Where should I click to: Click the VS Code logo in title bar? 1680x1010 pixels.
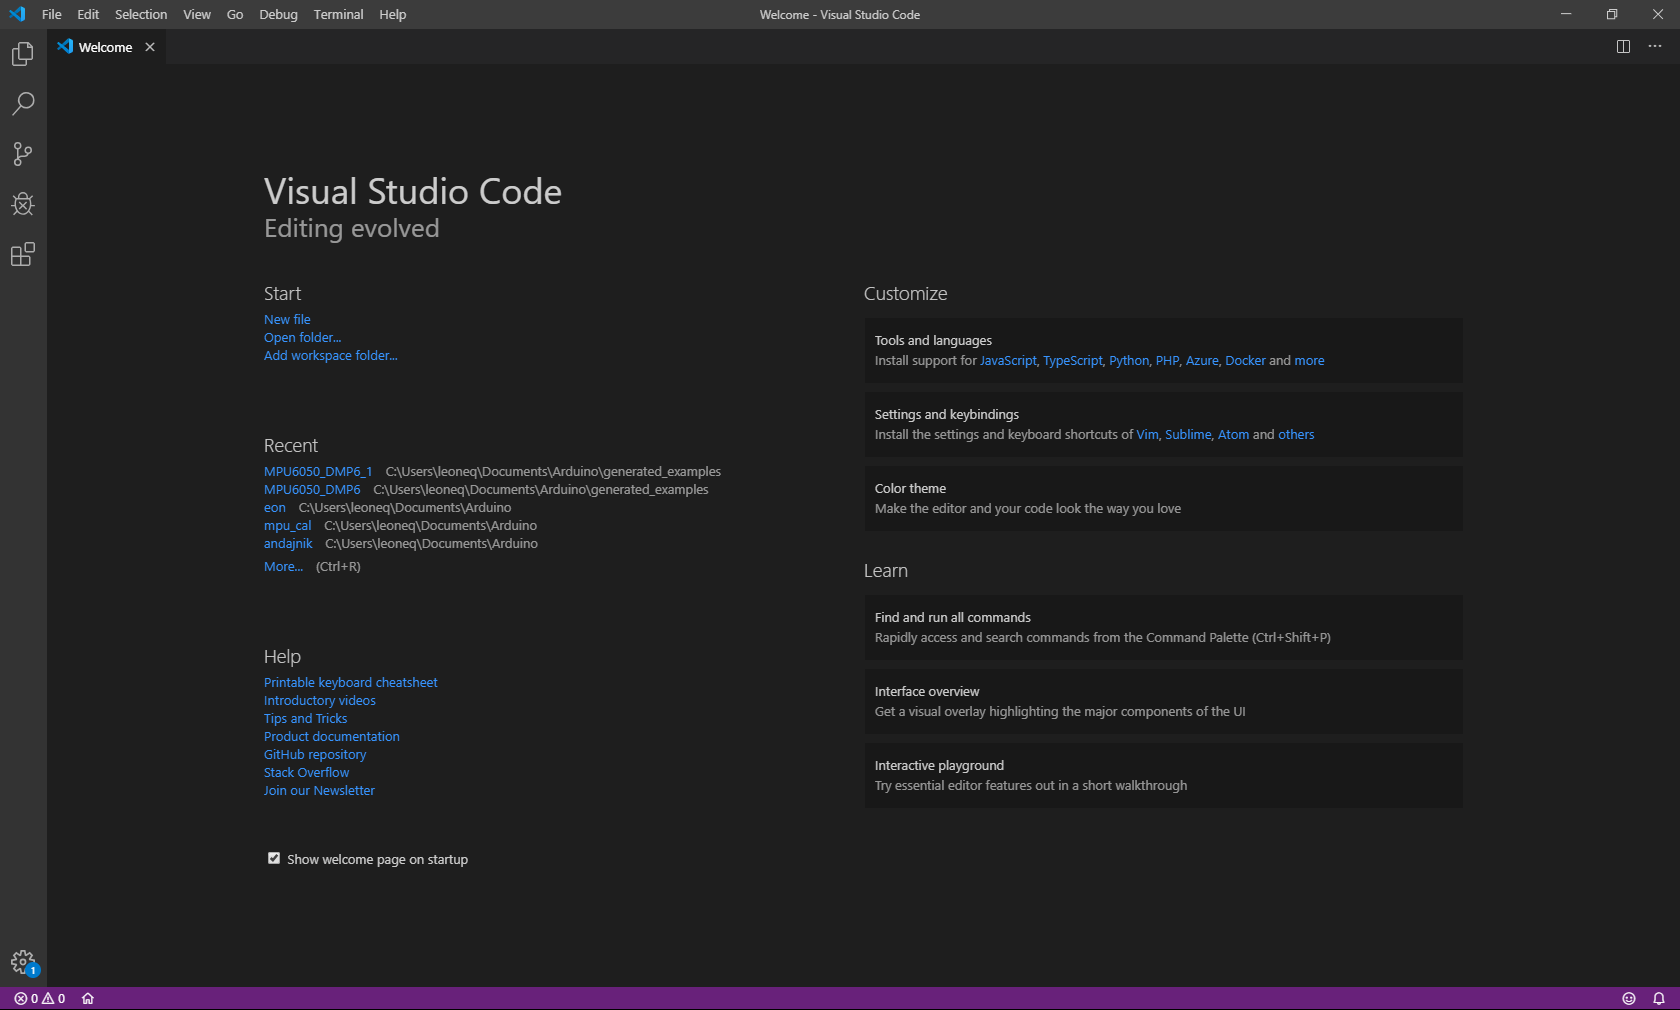click(17, 14)
